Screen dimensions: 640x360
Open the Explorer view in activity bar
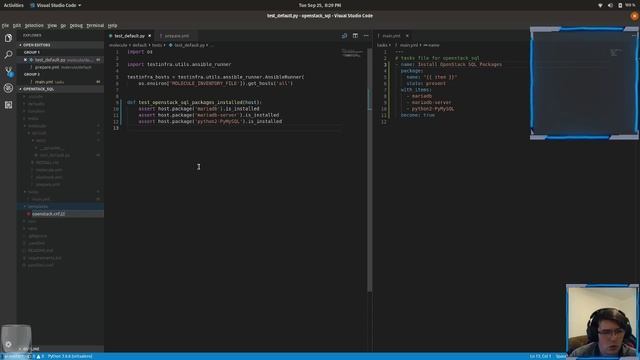[x=8, y=38]
